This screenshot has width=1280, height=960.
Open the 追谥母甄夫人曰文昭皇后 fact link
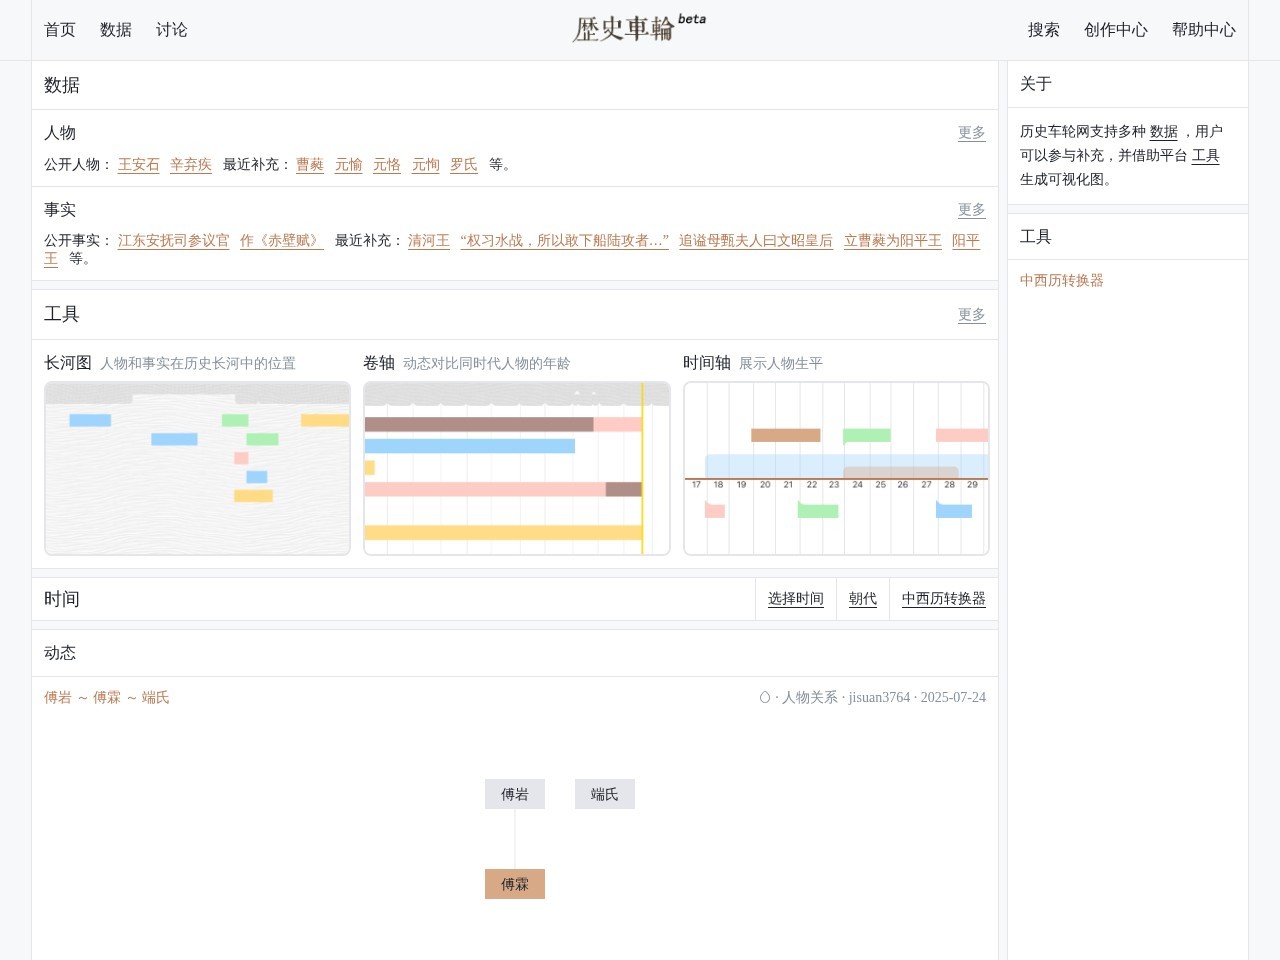[756, 241]
